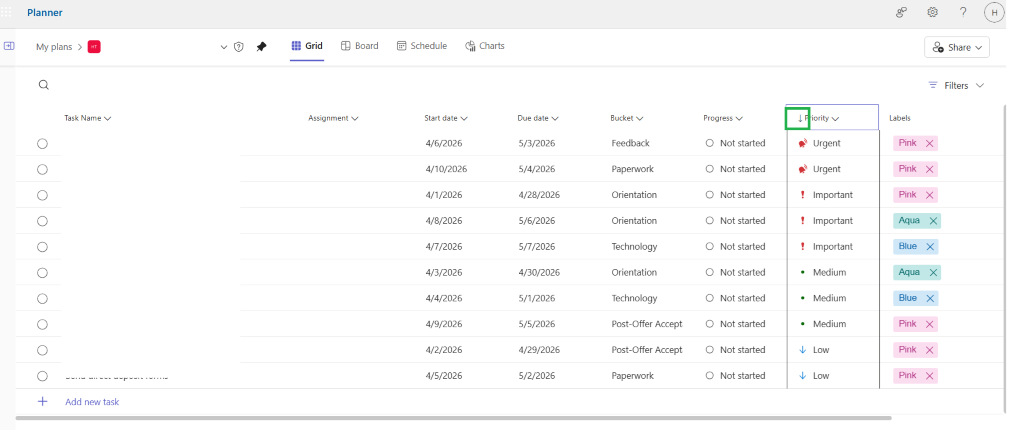
Task: Open the Help question mark icon
Action: coord(963,12)
